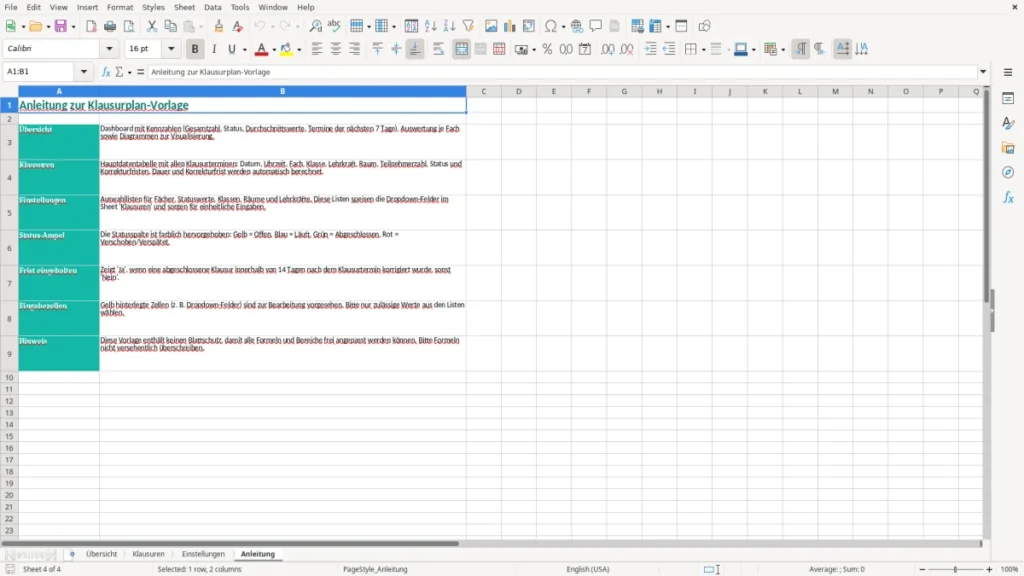Toggle Merge and Center Cells
The width and height of the screenshot is (1024, 576).
tap(462, 49)
